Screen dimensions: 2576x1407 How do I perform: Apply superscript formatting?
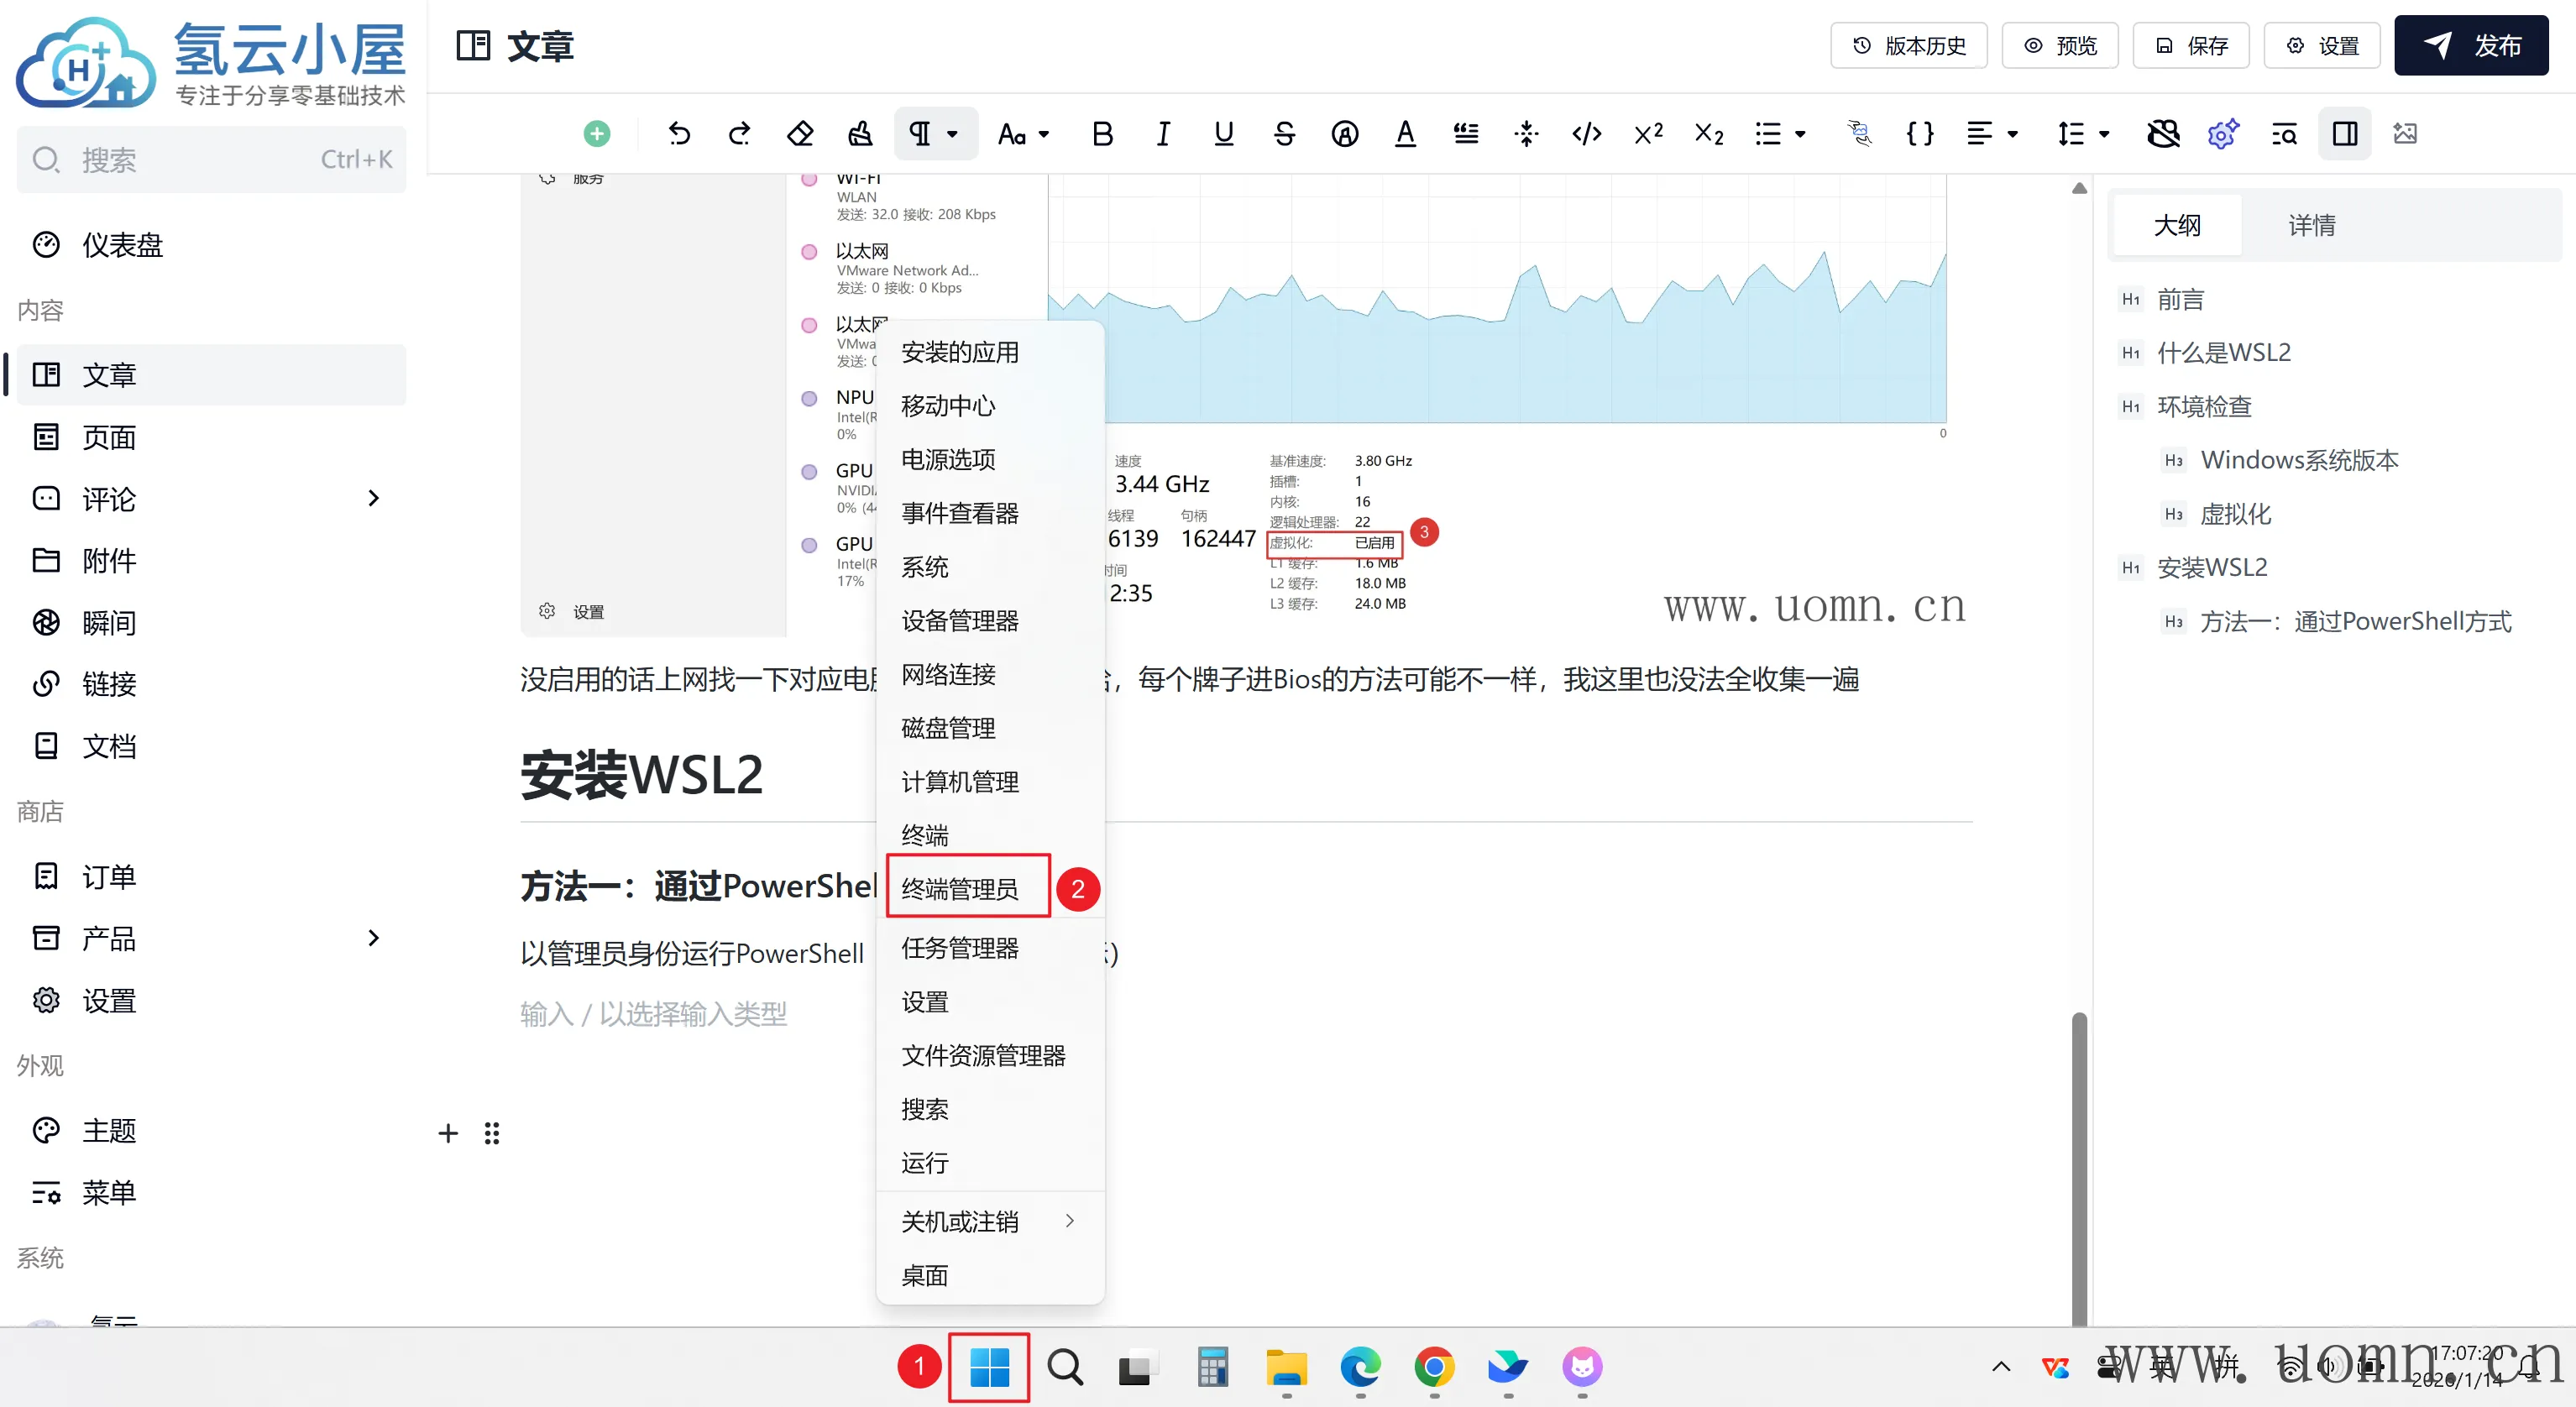(1648, 133)
